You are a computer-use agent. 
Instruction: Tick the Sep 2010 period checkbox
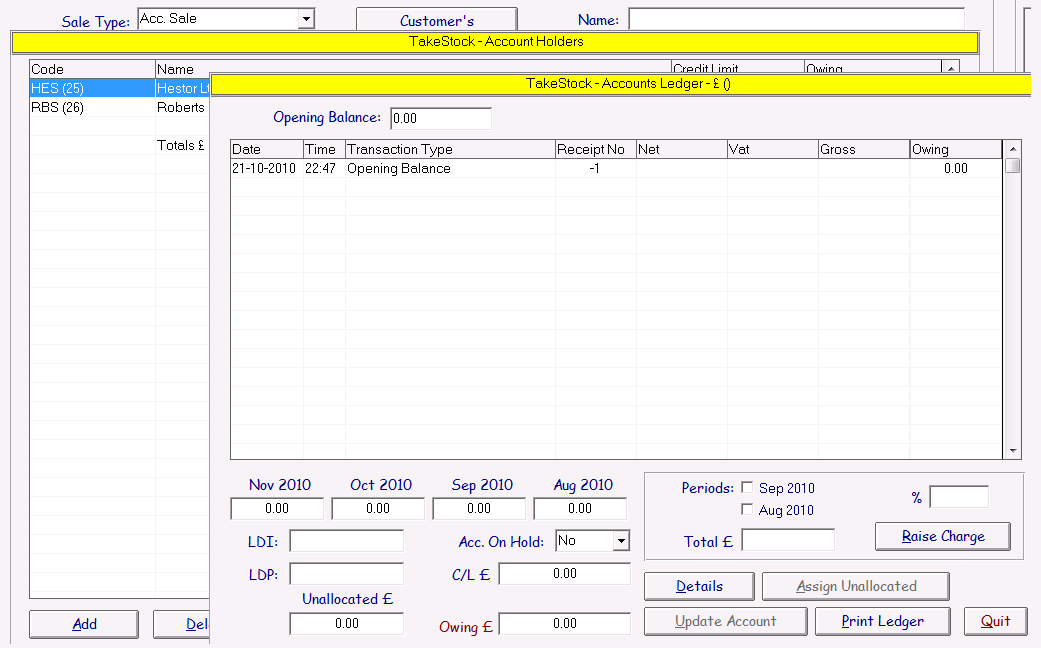747,487
